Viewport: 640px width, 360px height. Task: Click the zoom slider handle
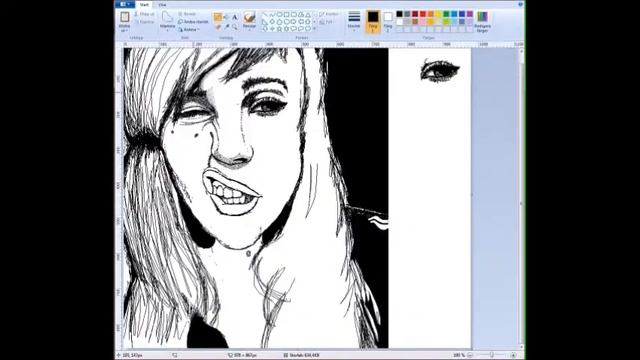491,355
